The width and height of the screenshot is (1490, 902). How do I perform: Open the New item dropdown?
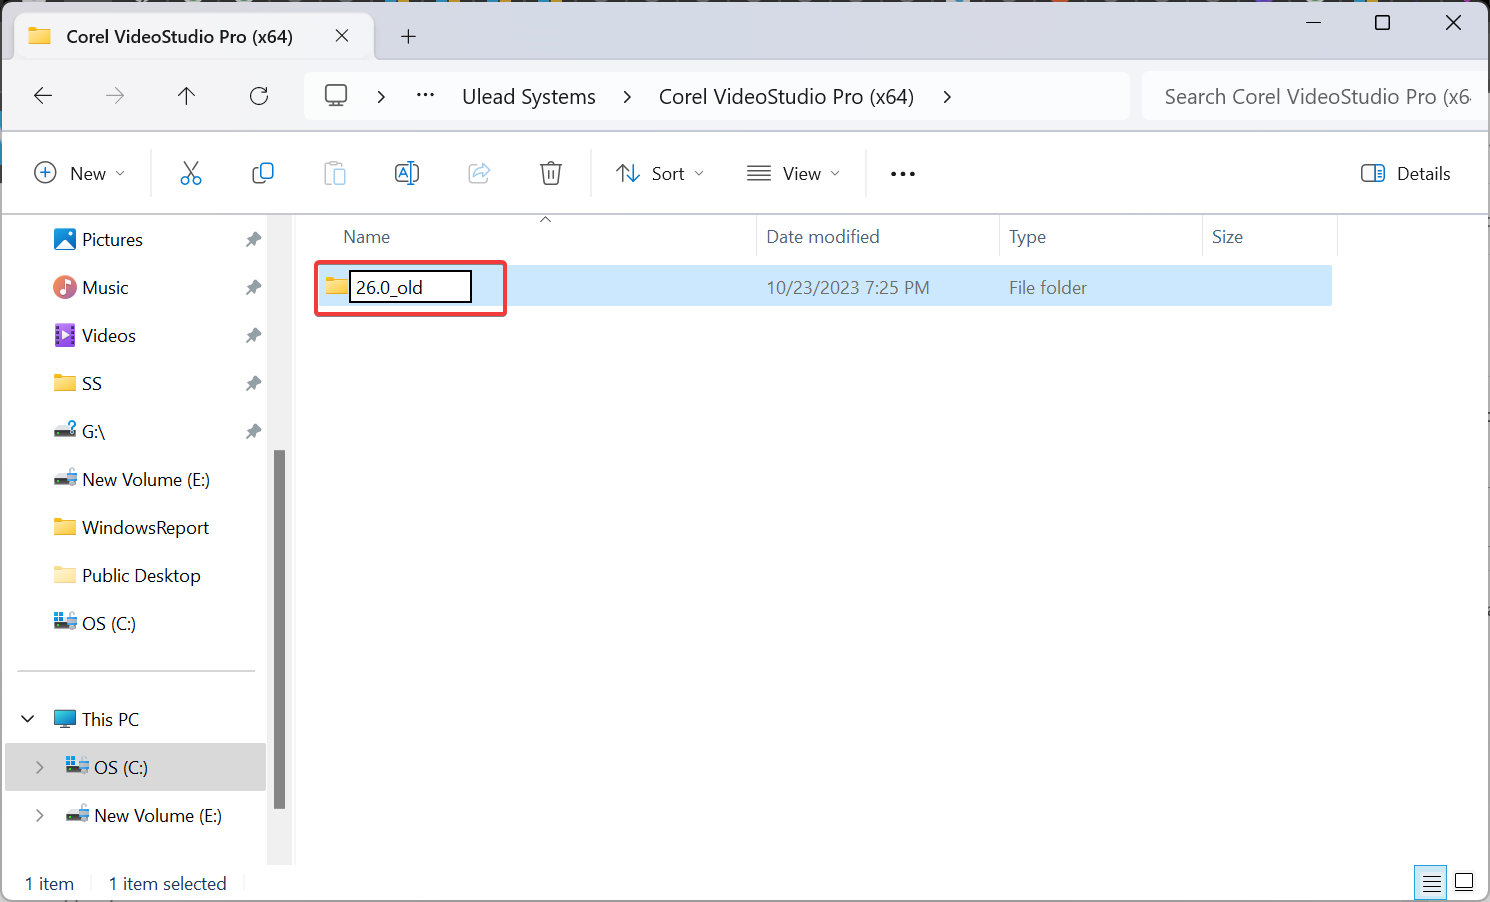click(80, 173)
